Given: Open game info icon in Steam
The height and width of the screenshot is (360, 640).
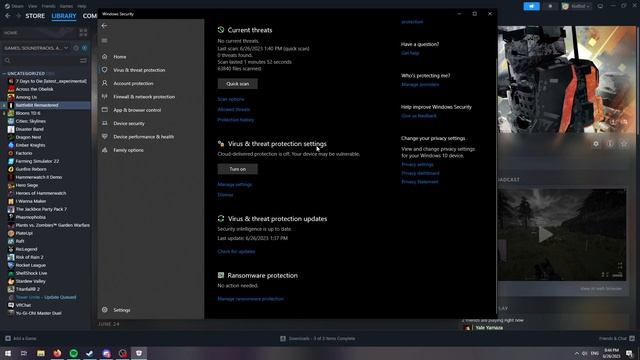Looking at the screenshot, I should [x=610, y=144].
